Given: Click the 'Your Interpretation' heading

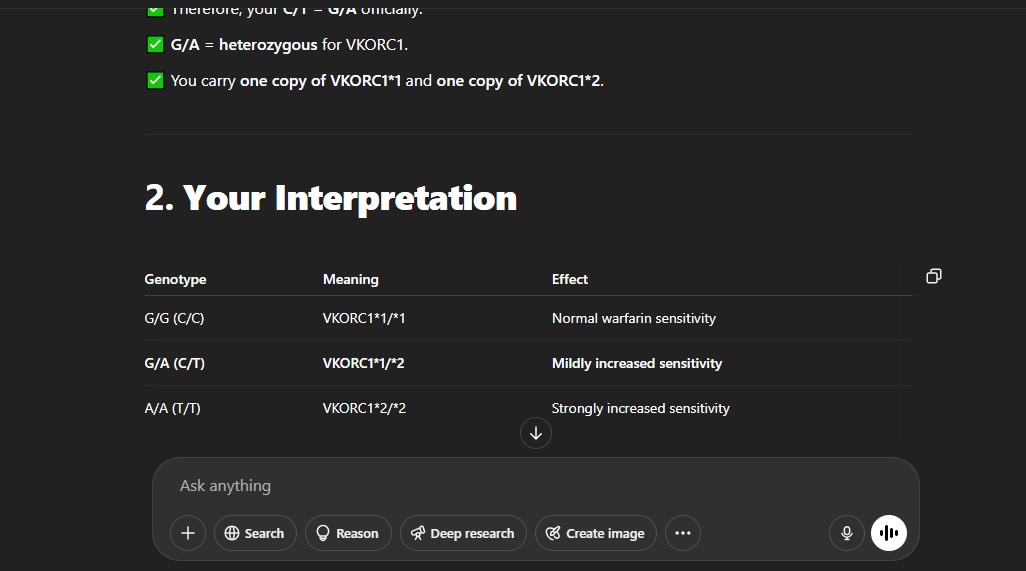Looking at the screenshot, I should (x=331, y=198).
